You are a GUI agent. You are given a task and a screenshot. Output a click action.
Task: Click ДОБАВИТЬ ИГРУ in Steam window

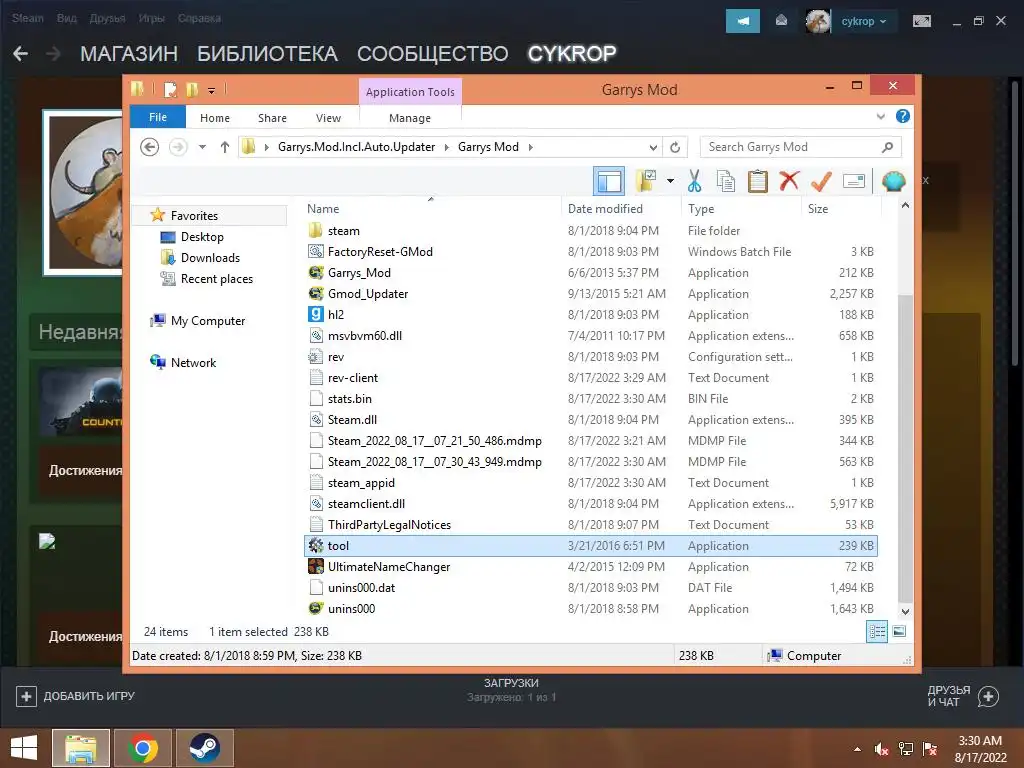click(76, 696)
